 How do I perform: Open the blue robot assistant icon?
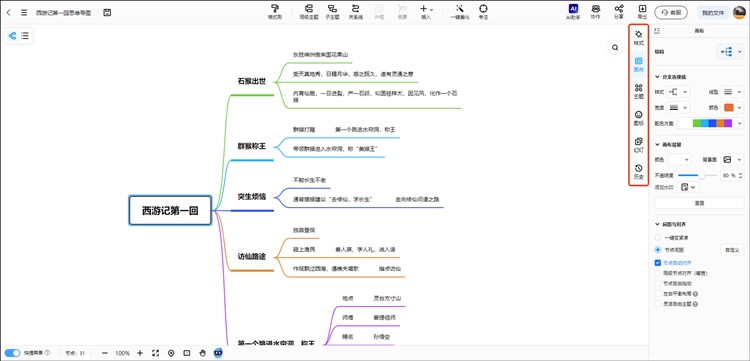click(218, 353)
